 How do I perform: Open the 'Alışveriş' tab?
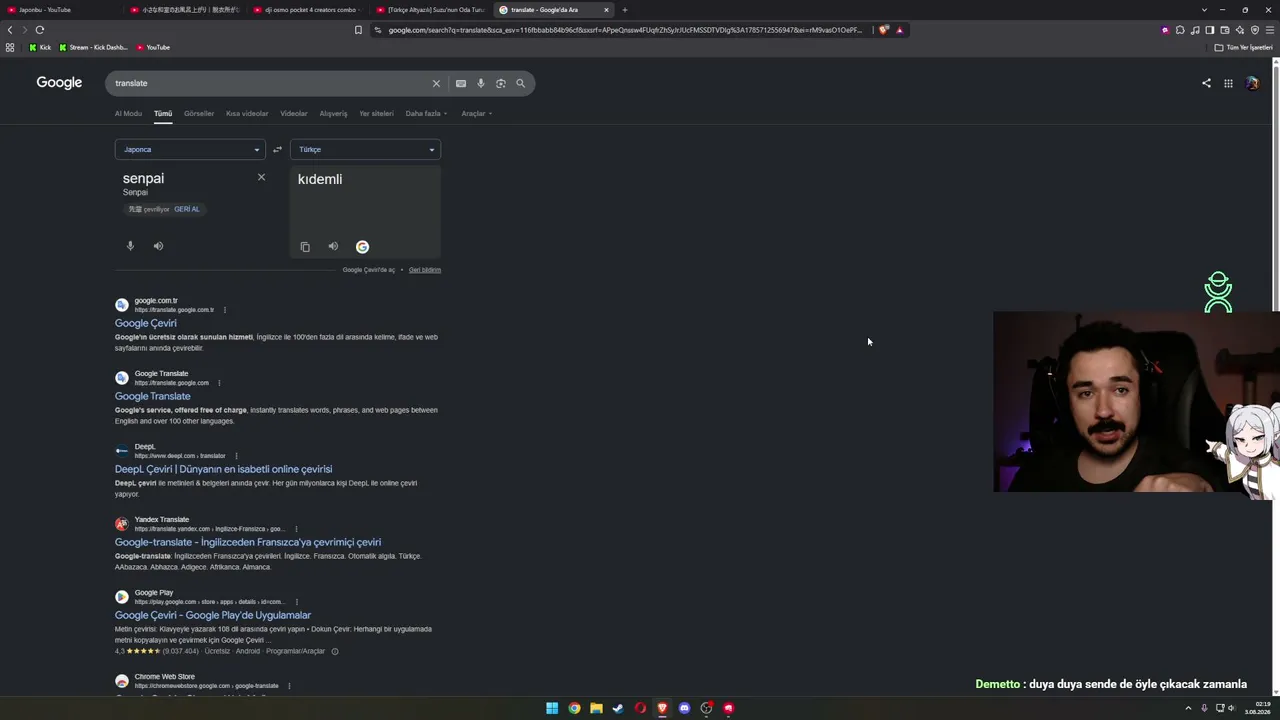333,113
